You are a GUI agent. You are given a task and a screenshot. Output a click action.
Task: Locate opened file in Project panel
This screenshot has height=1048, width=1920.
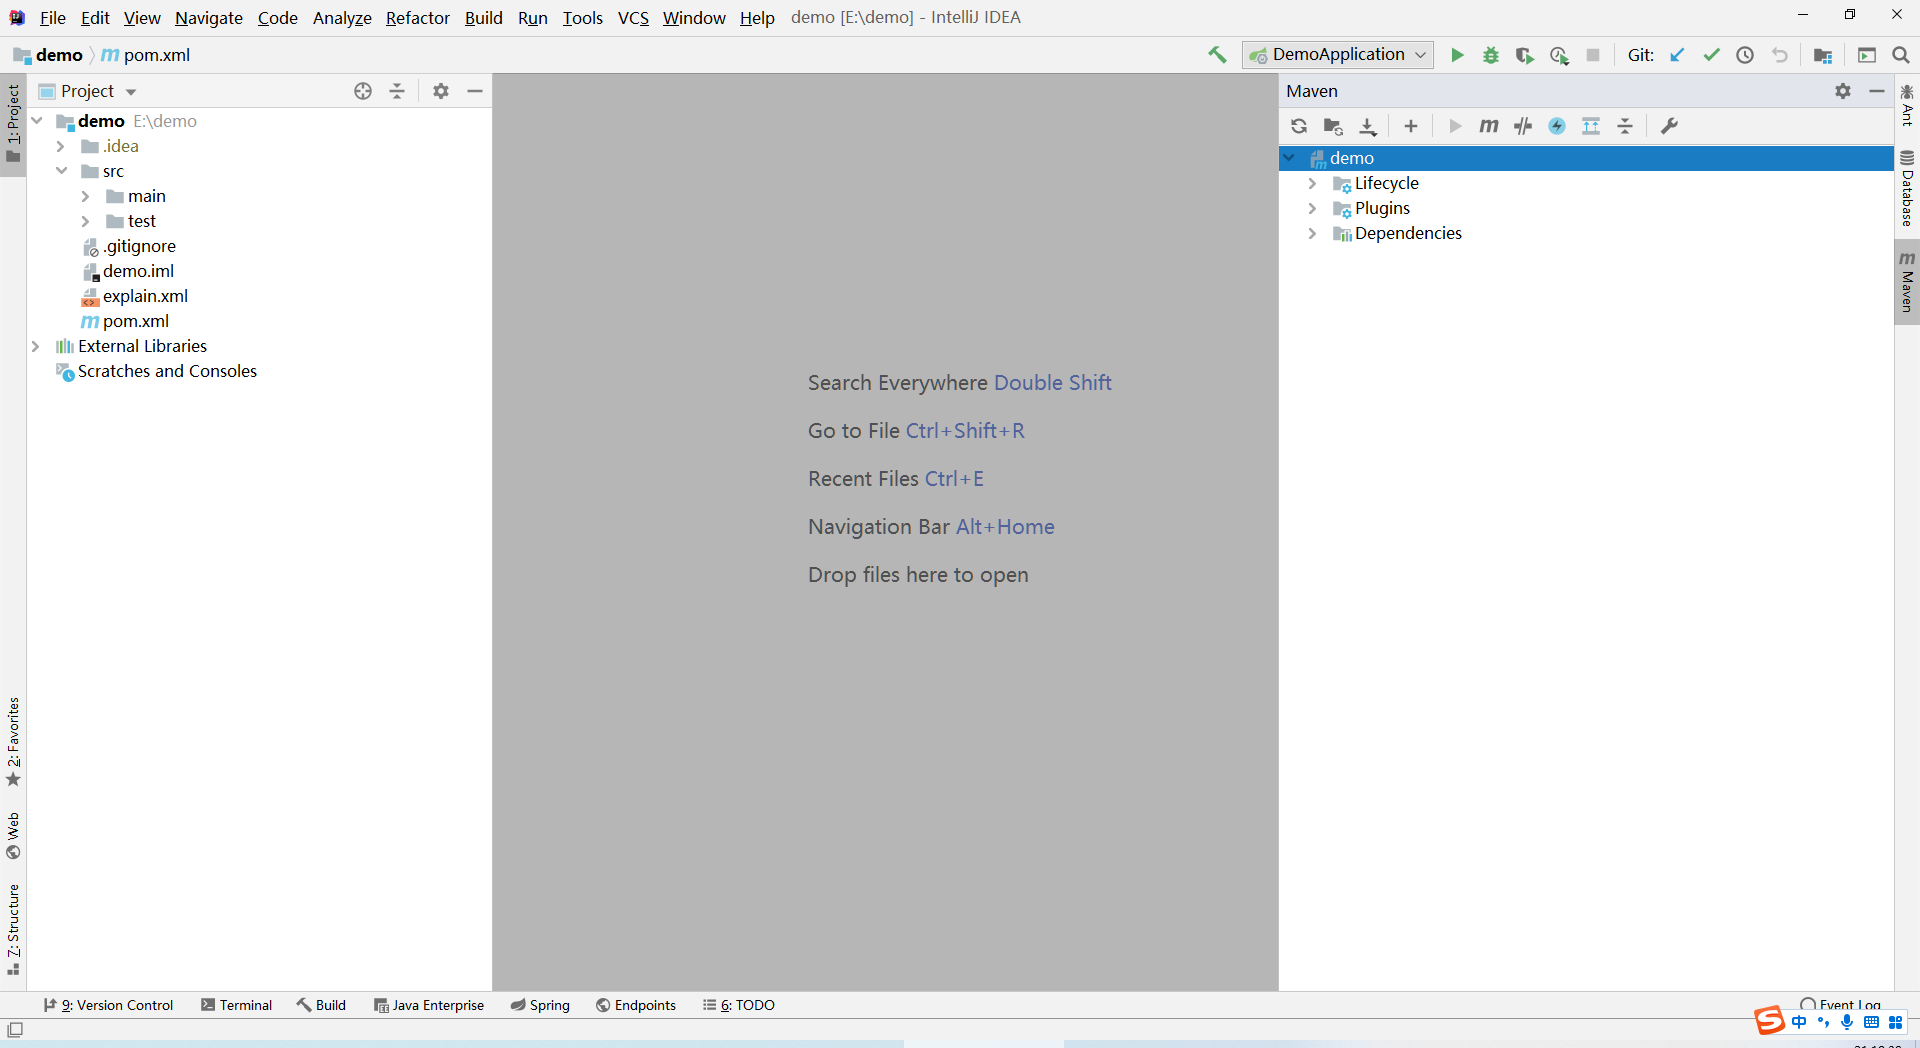click(x=363, y=91)
